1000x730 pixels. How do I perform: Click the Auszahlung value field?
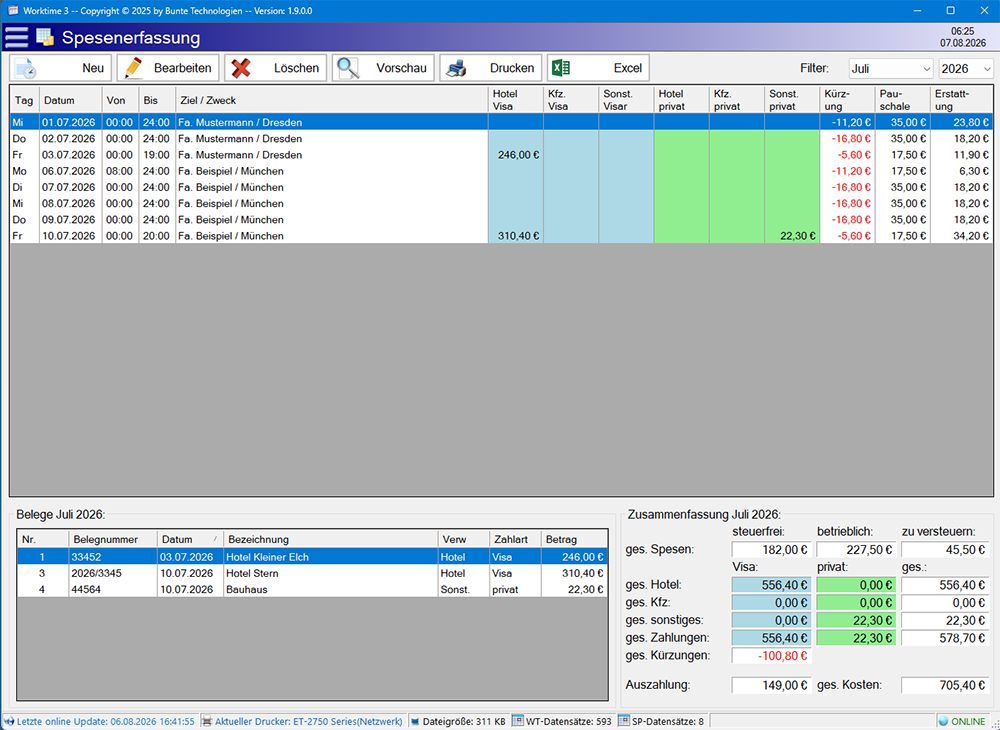point(771,685)
